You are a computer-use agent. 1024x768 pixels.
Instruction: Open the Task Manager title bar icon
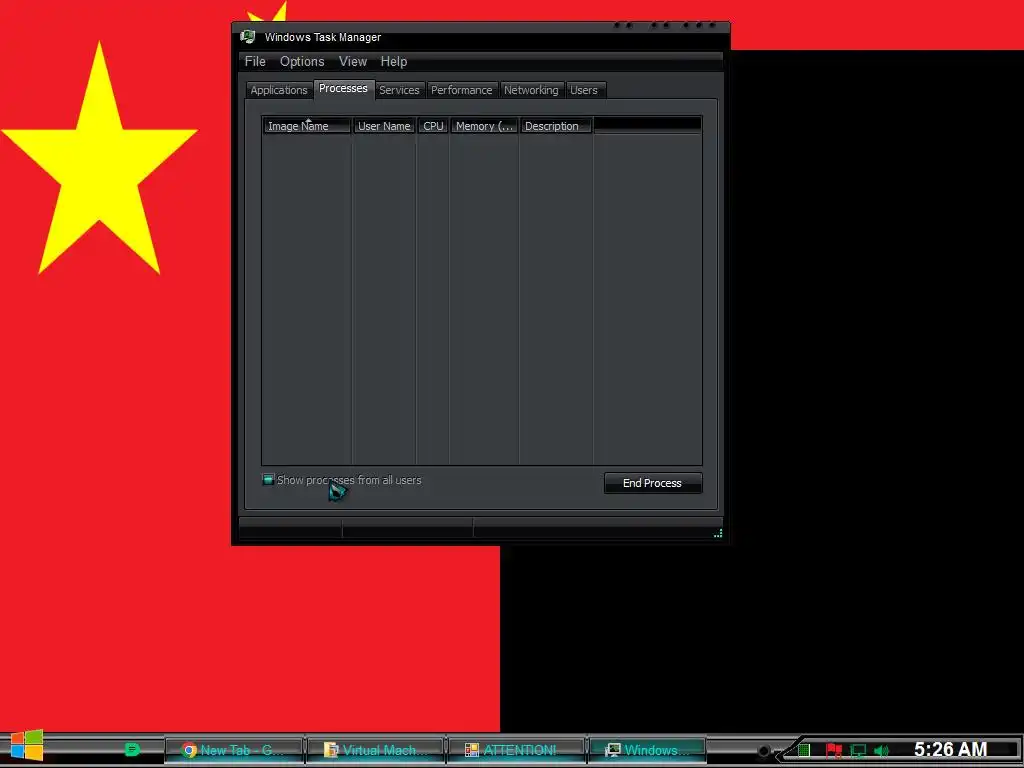click(x=248, y=37)
